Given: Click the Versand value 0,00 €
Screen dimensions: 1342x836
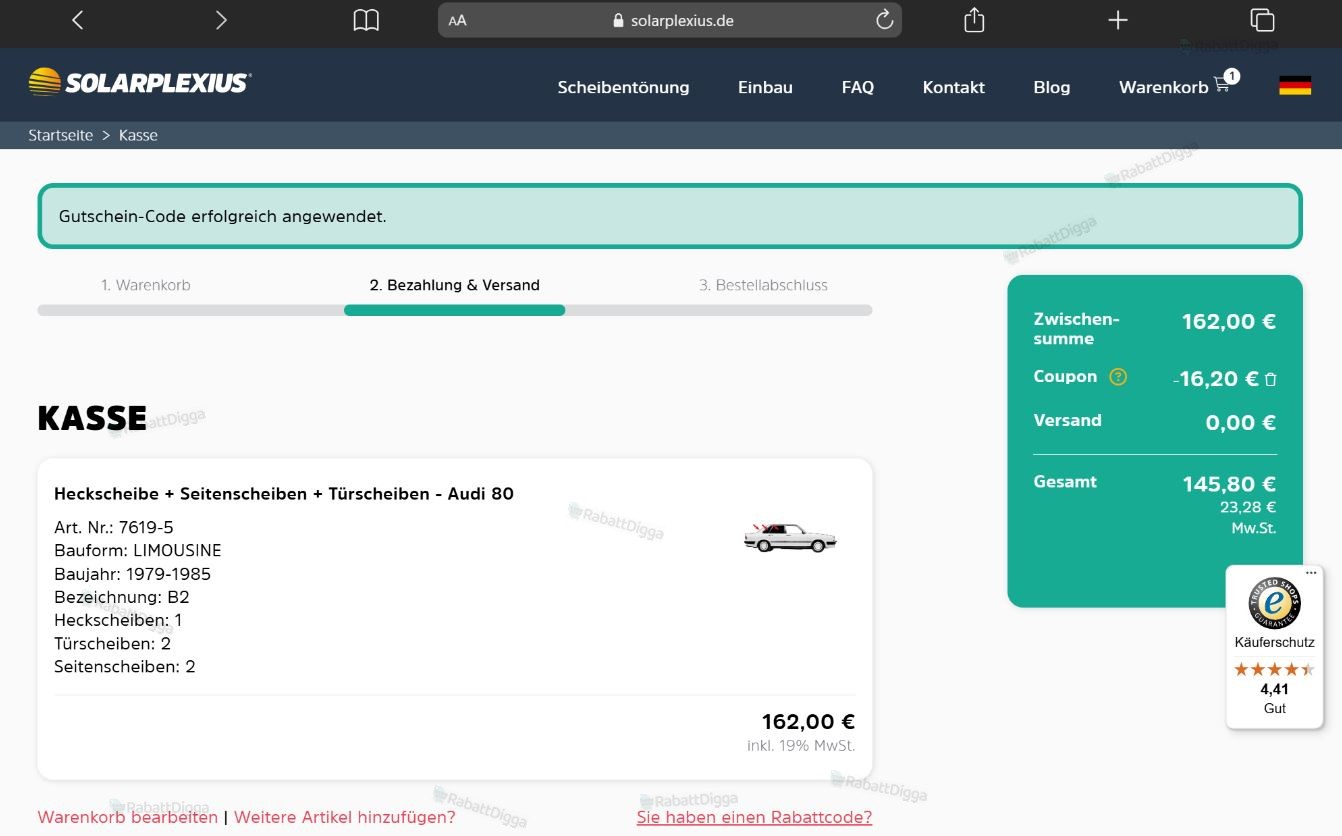Looking at the screenshot, I should (x=1241, y=422).
